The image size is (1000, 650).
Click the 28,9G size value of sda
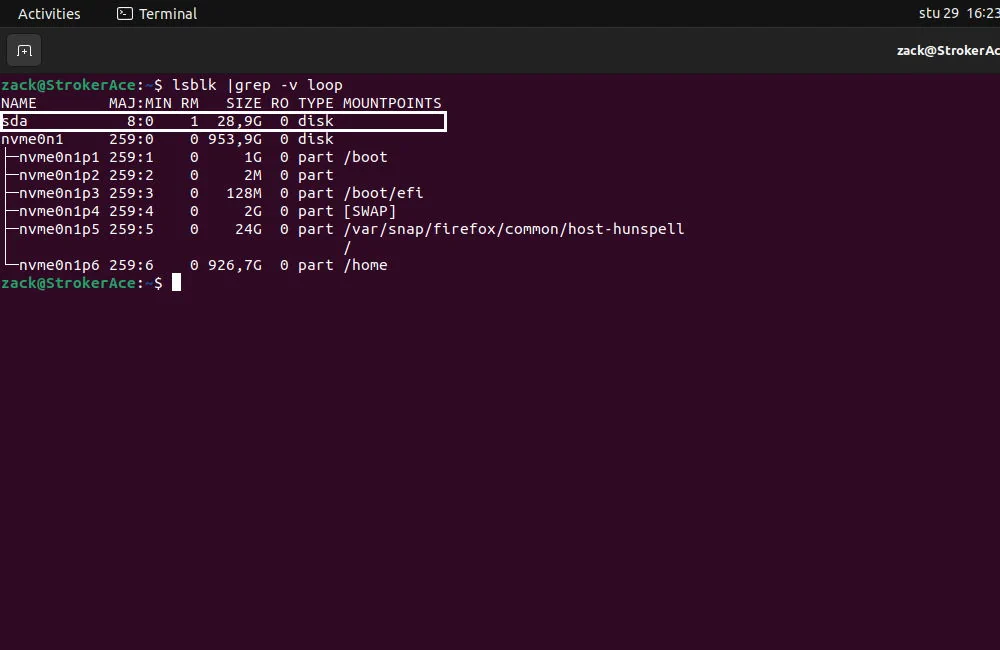(240, 121)
